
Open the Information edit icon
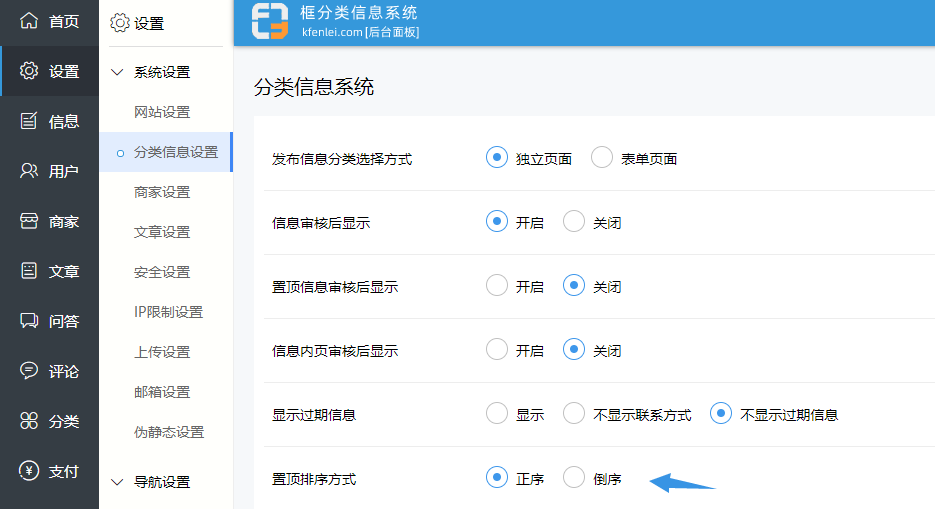pyautogui.click(x=29, y=121)
